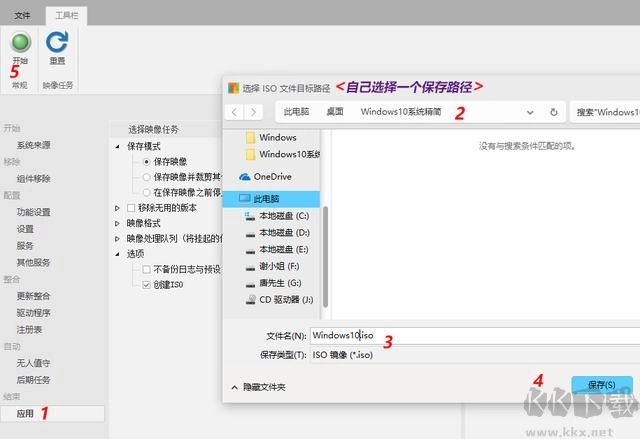Click the blue Reset (重置) icon
Image resolution: width=640 pixels, height=439 pixels.
coord(57,42)
